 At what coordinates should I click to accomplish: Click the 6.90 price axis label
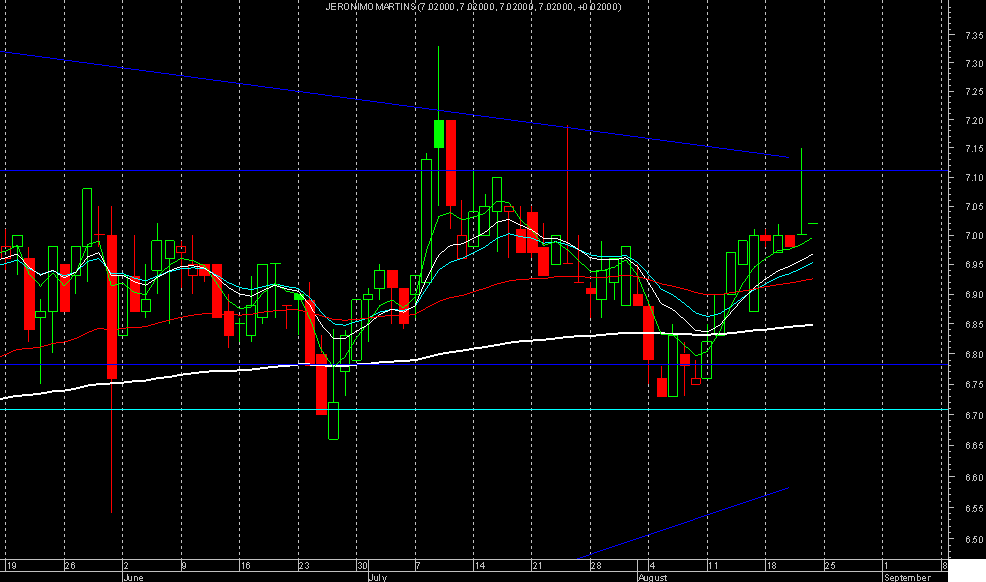tap(975, 295)
